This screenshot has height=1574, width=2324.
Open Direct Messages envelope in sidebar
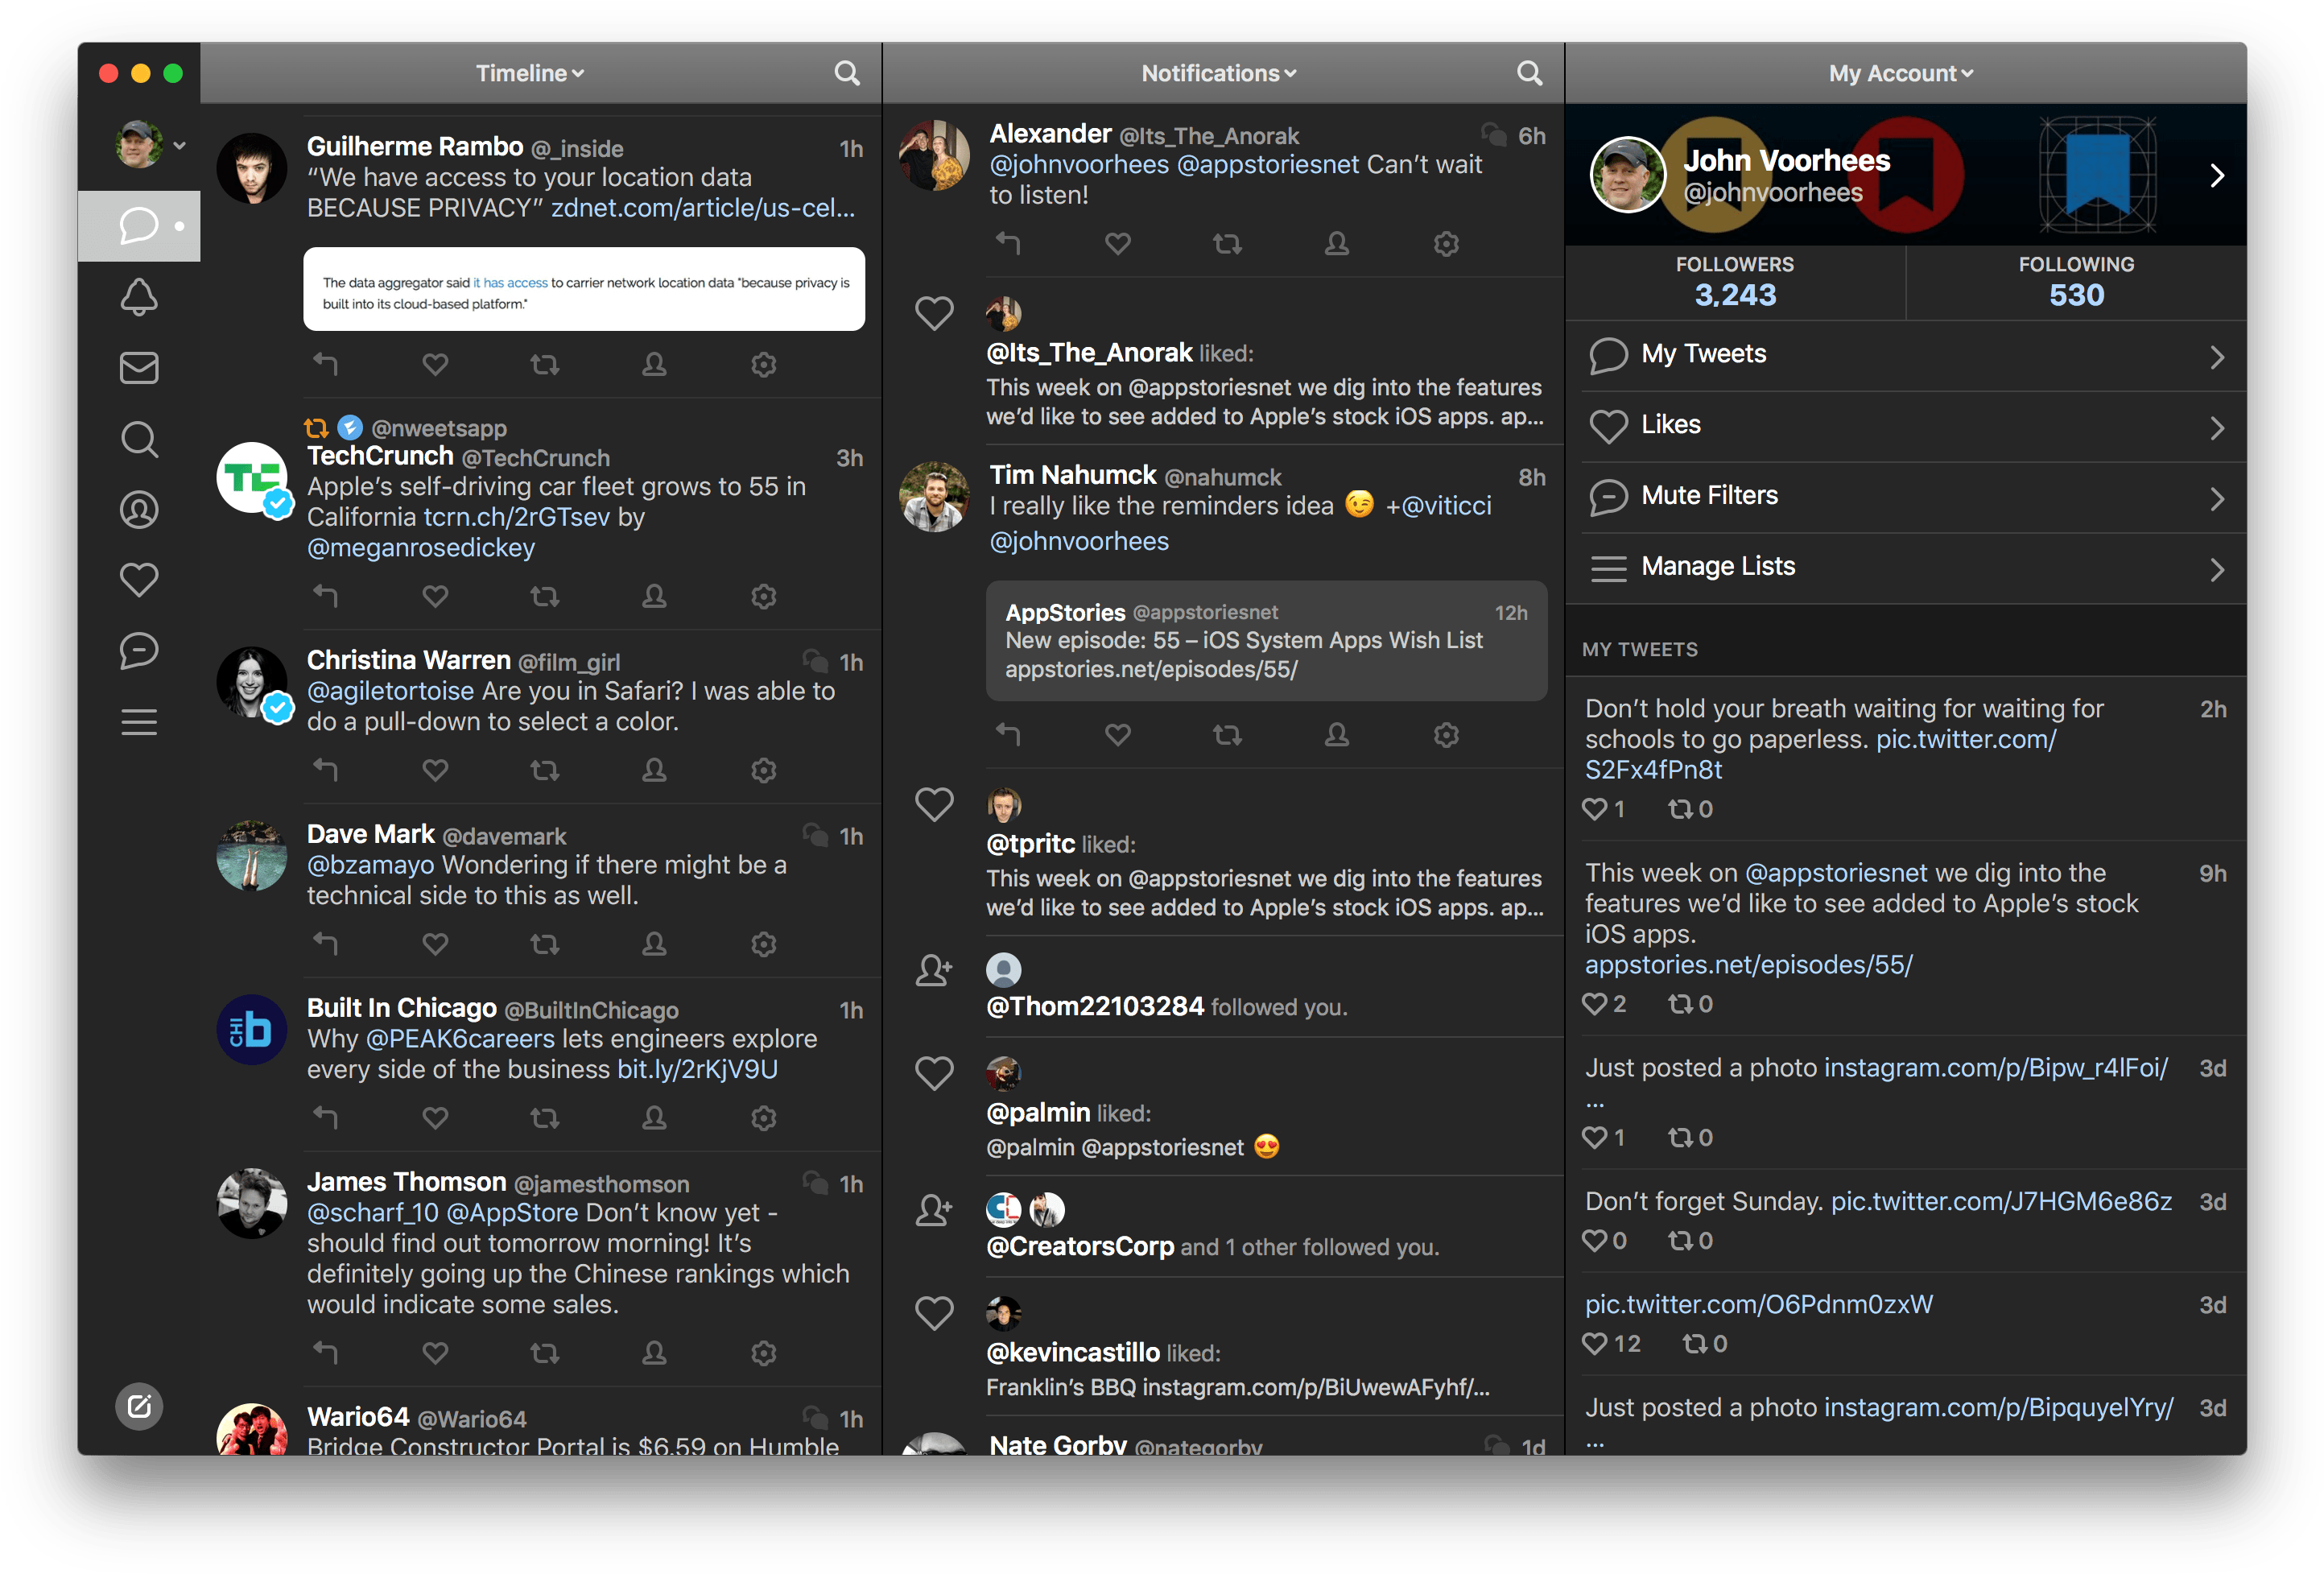139,368
